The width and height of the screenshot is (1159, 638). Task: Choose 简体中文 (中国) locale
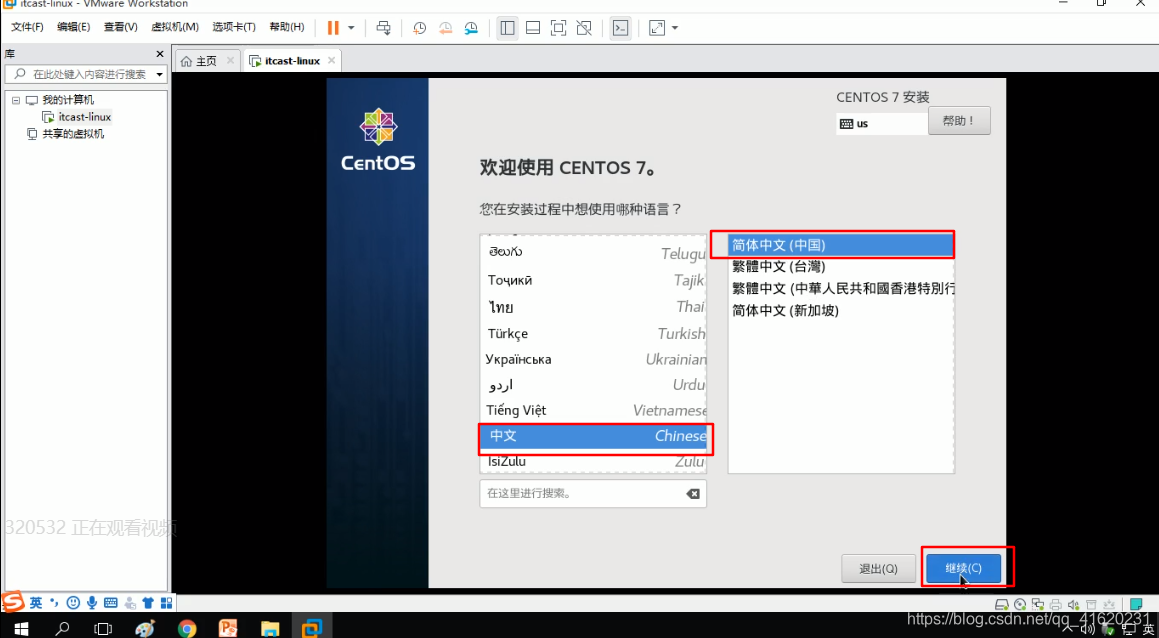point(841,245)
